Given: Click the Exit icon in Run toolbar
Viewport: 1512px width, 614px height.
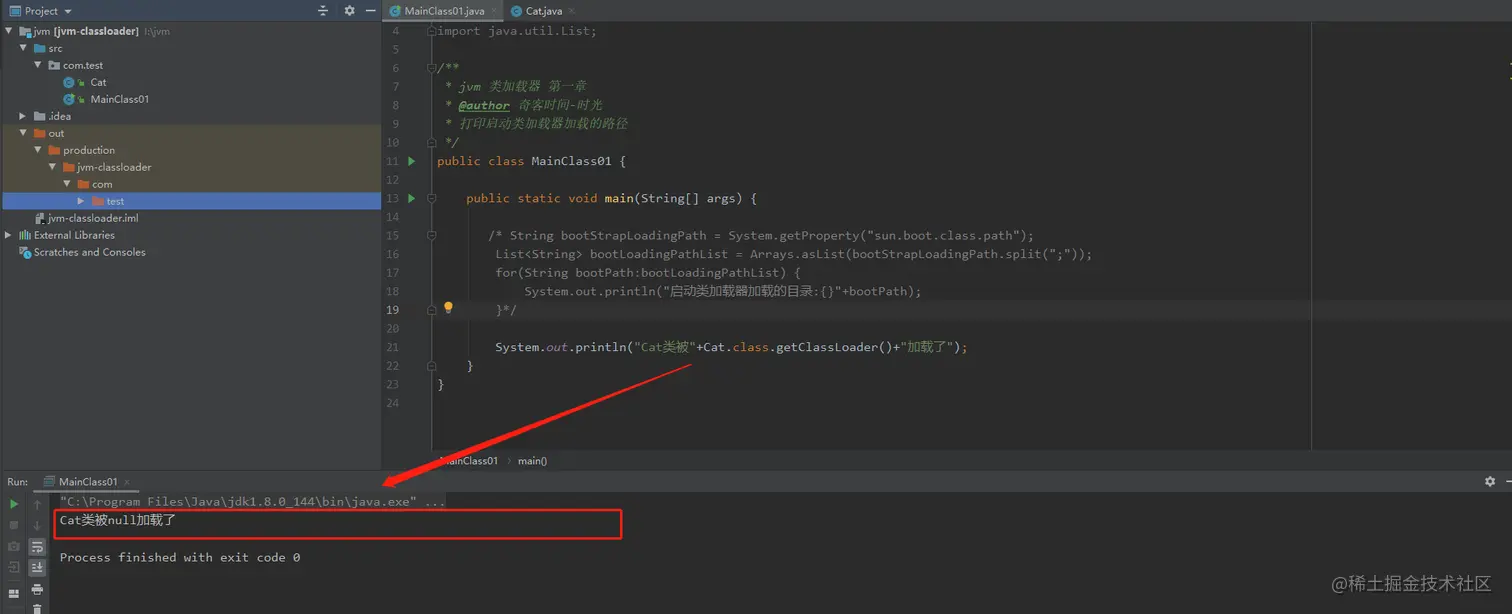Looking at the screenshot, I should [x=14, y=567].
